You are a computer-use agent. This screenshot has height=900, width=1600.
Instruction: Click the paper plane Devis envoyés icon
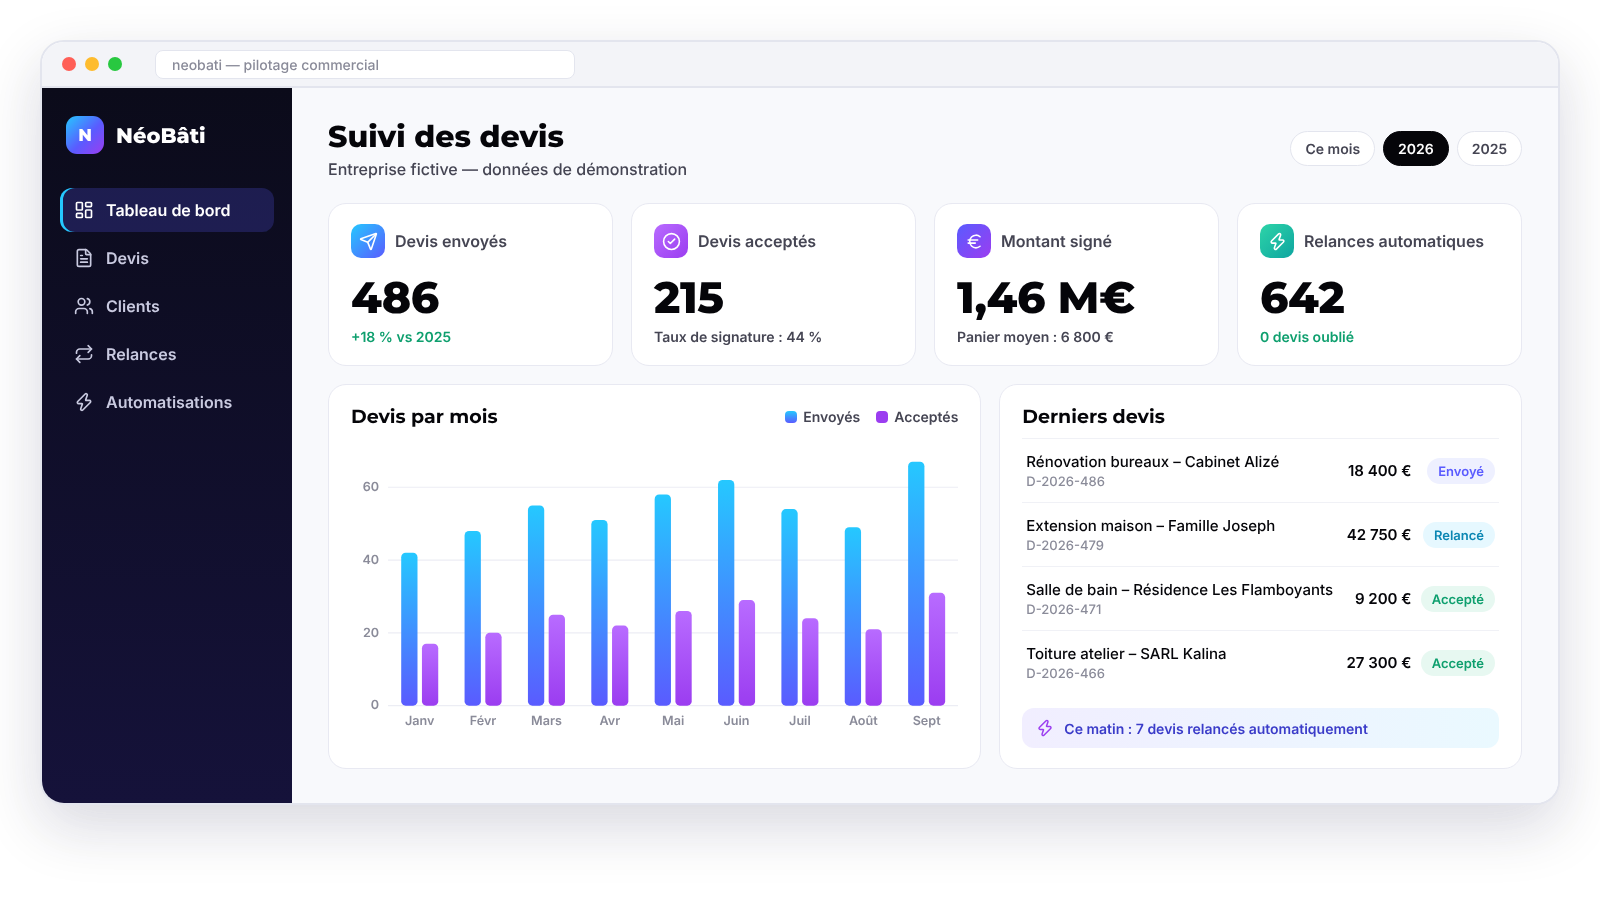coord(368,241)
